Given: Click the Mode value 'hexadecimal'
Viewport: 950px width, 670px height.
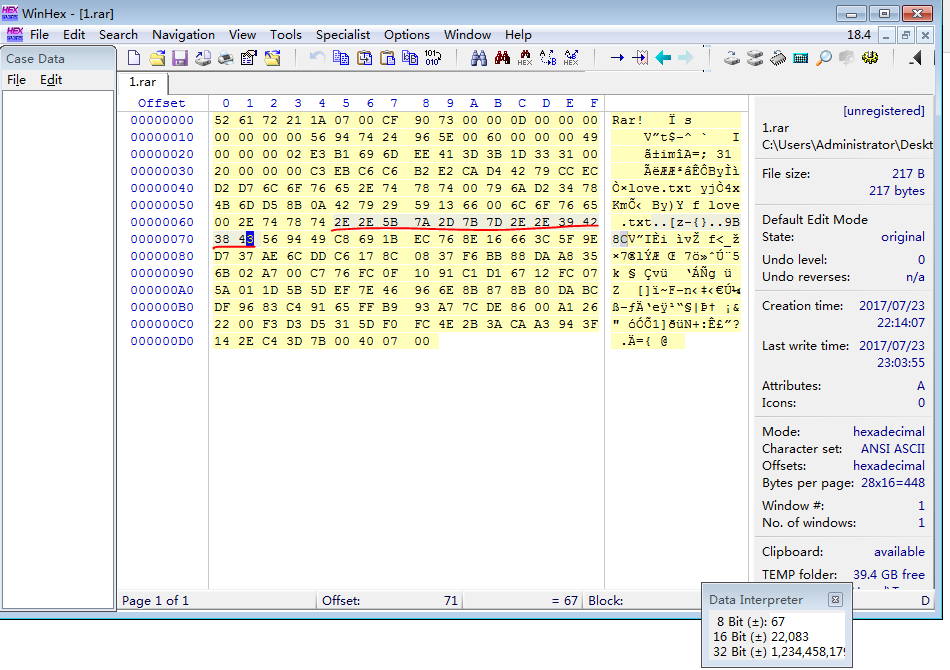Looking at the screenshot, I should [x=889, y=432].
